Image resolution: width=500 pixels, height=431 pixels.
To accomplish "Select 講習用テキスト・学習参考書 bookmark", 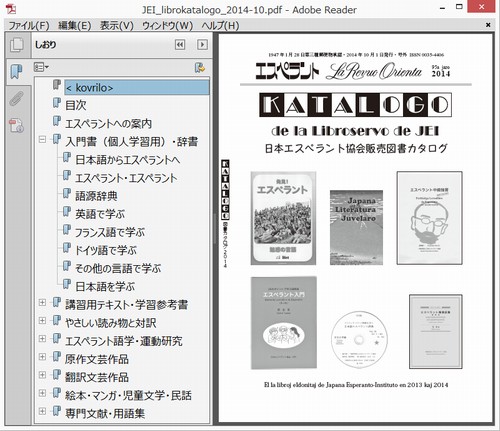I will click(x=126, y=305).
